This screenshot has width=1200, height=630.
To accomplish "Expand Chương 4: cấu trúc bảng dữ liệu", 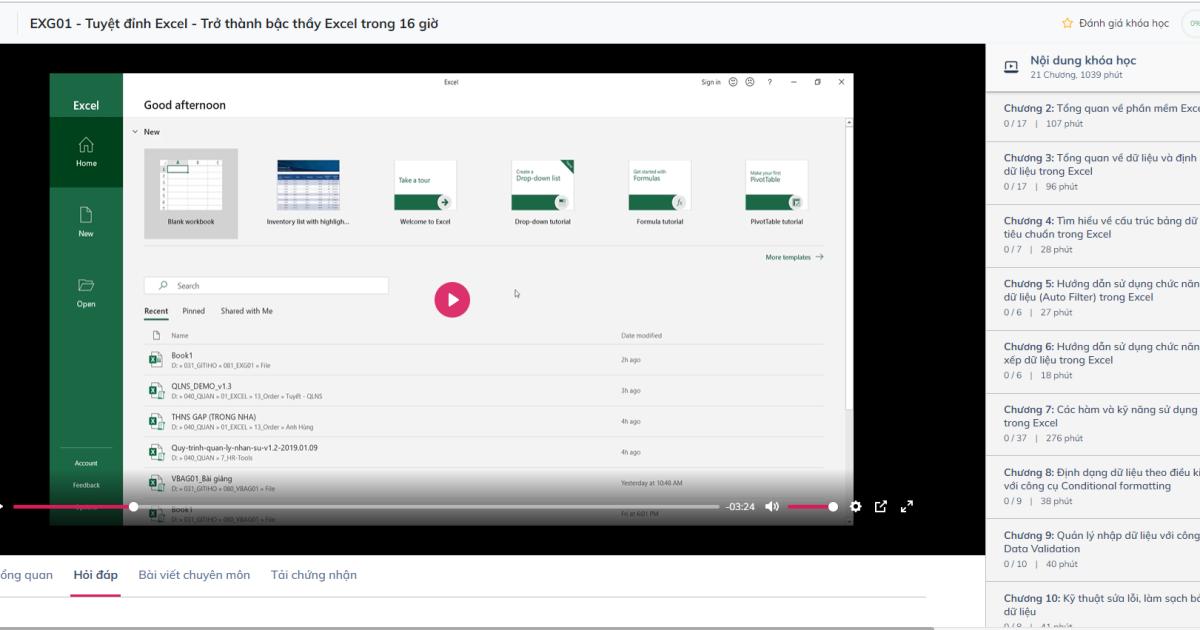I will (1093, 234).
